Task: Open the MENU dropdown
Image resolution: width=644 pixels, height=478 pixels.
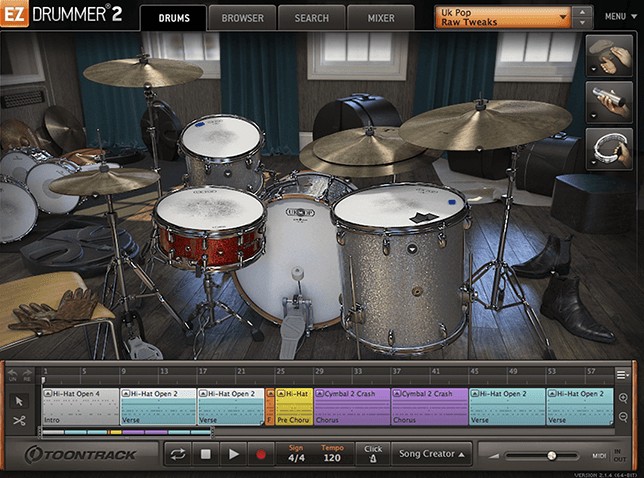Action: point(615,17)
